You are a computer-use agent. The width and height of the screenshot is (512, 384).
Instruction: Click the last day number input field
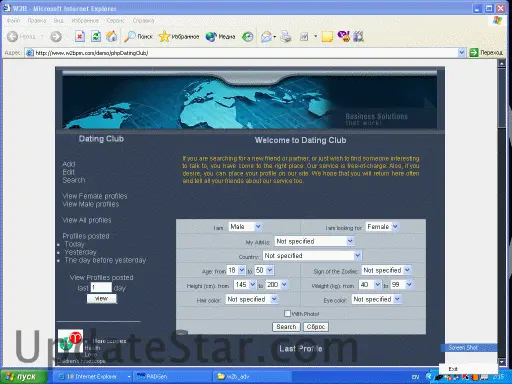pyautogui.click(x=101, y=287)
